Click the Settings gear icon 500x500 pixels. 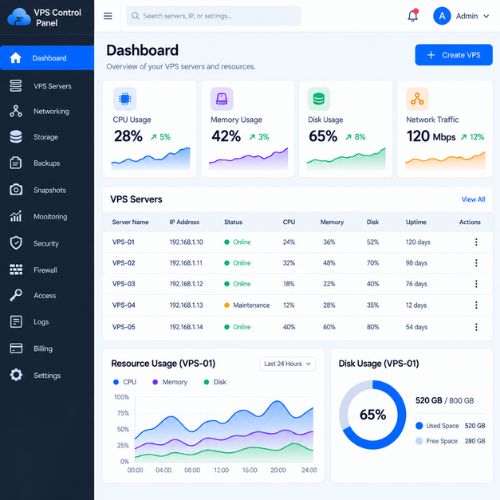[16, 375]
